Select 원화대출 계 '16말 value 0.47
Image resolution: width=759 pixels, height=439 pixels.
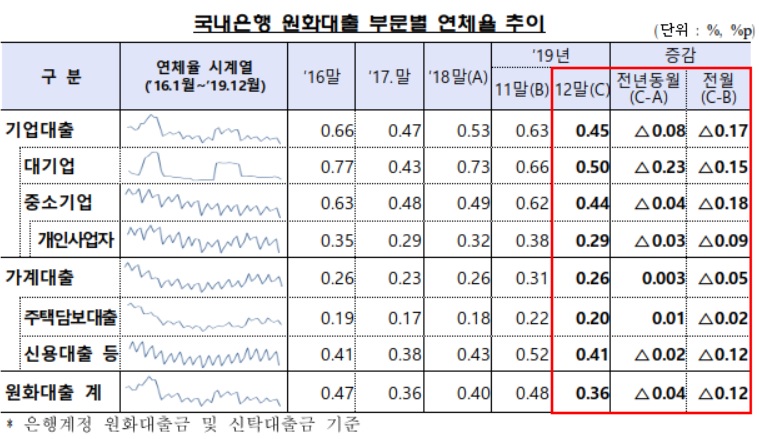(x=337, y=393)
